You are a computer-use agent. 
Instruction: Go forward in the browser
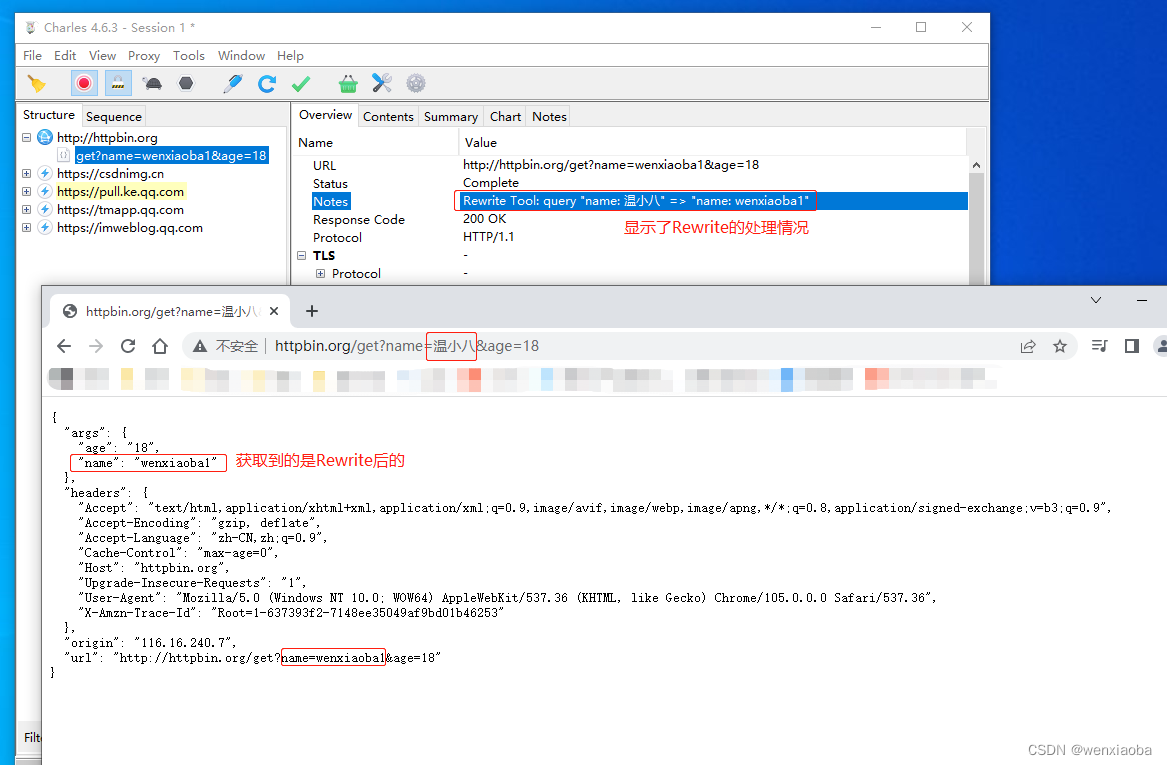(x=96, y=346)
